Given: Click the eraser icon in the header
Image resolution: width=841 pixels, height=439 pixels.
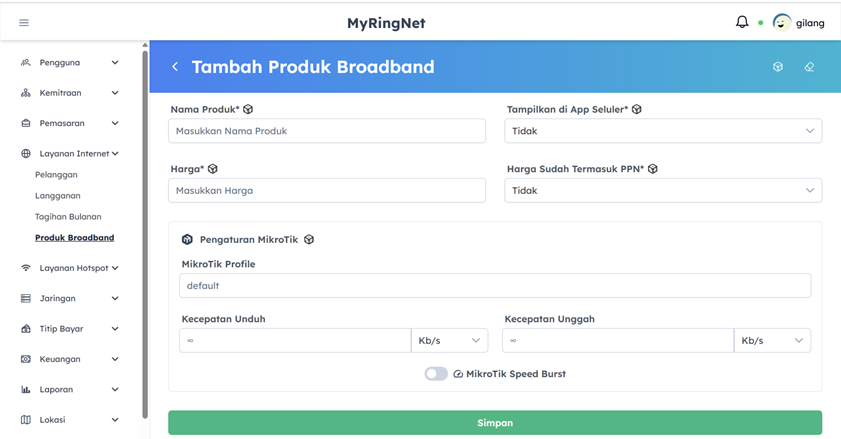Looking at the screenshot, I should pos(809,67).
